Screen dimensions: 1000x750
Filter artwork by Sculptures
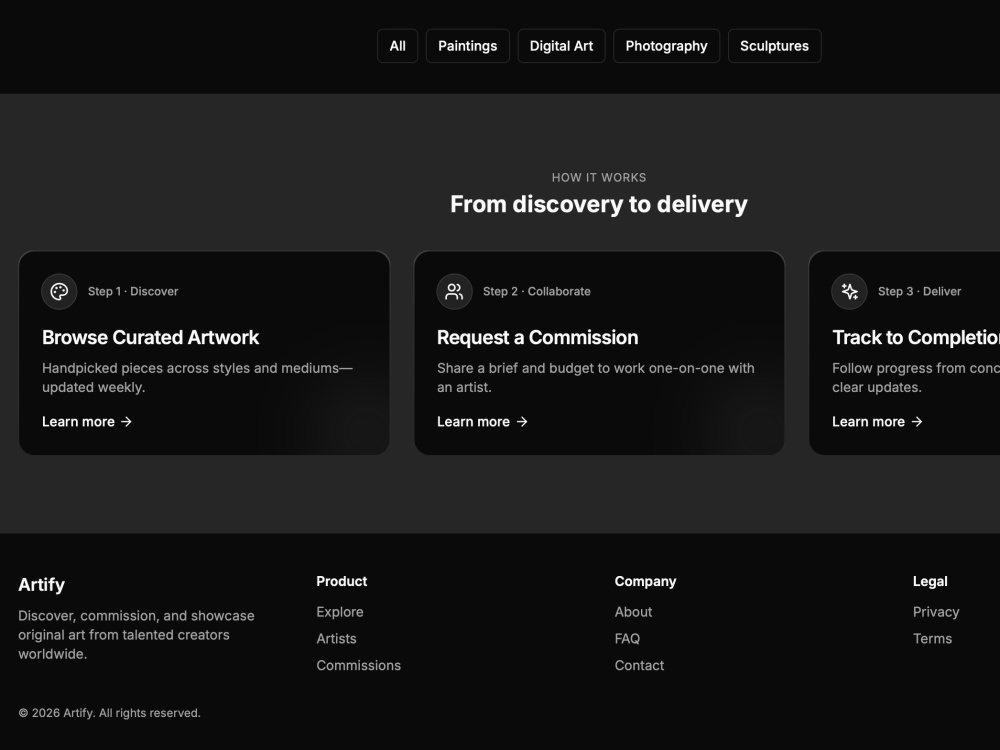point(774,46)
